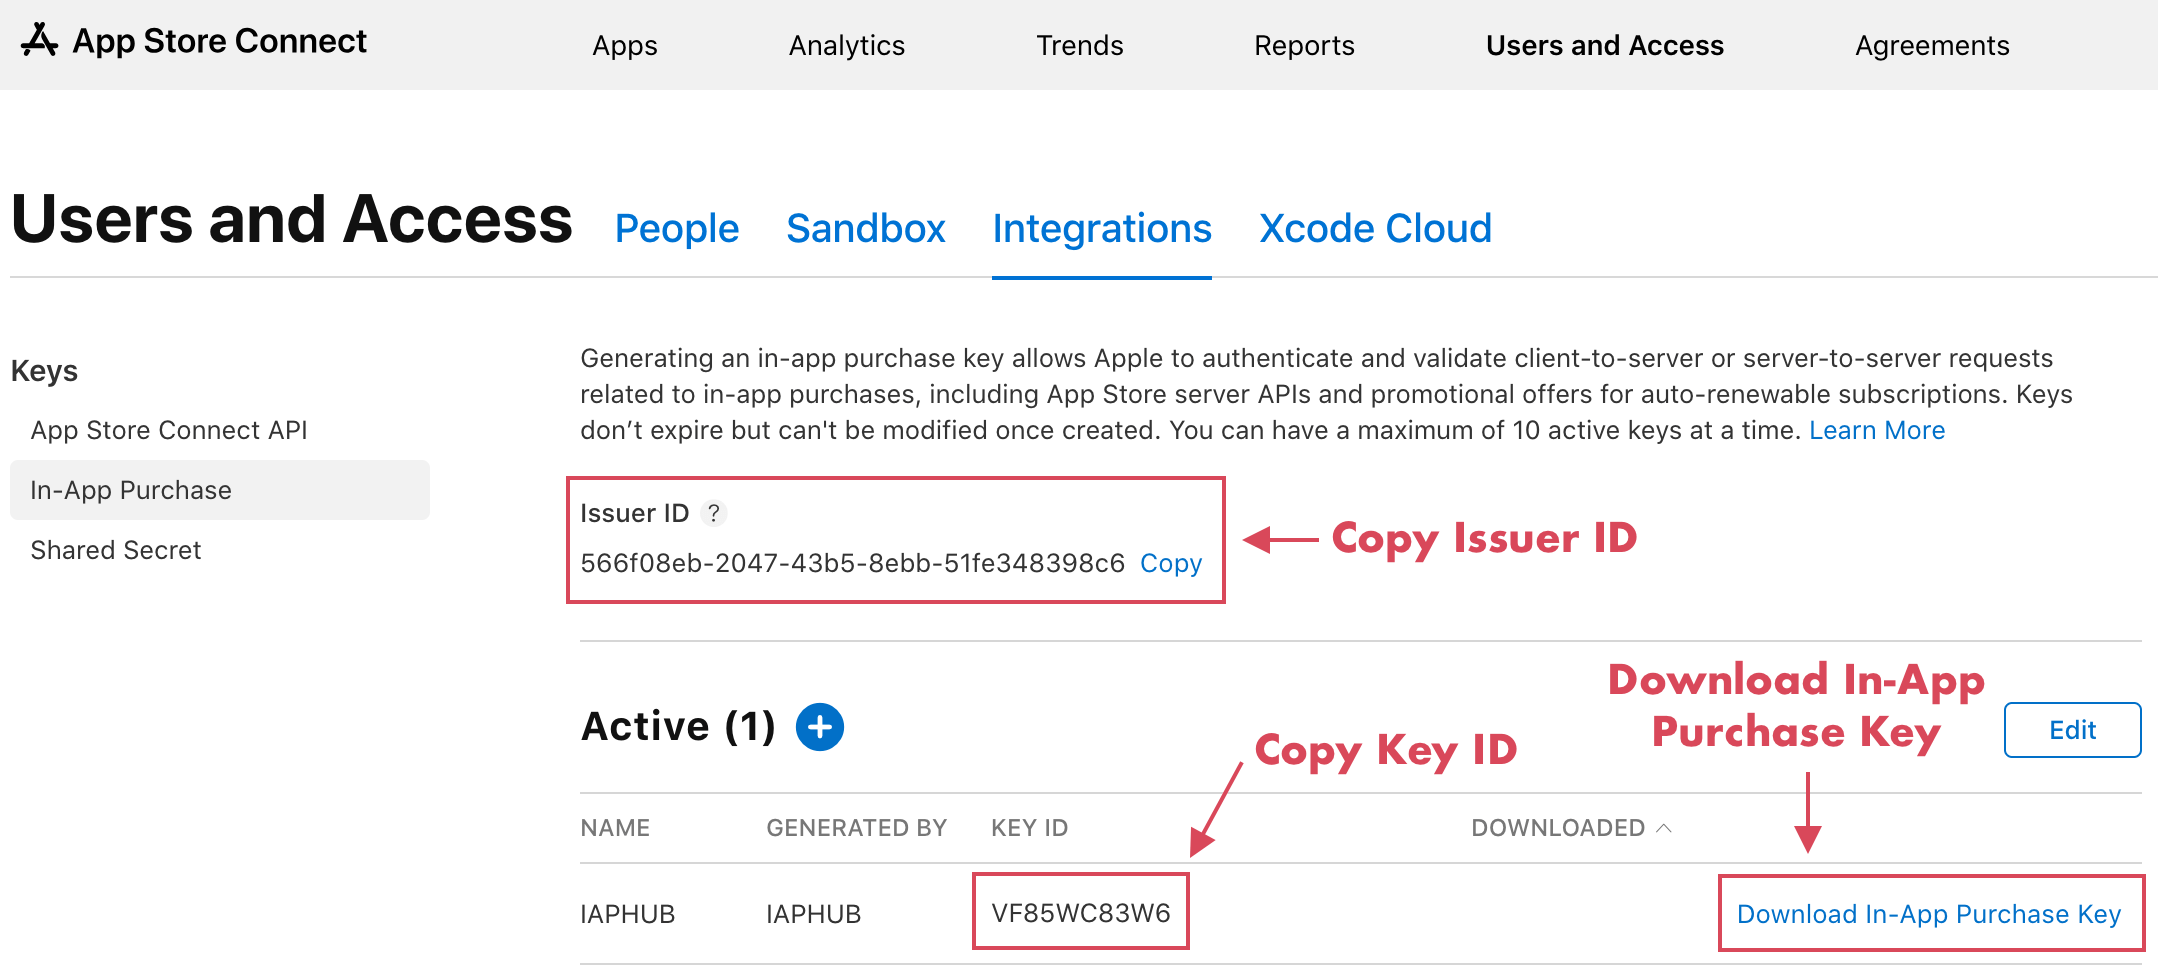Switch to the Sandbox tab

click(866, 229)
